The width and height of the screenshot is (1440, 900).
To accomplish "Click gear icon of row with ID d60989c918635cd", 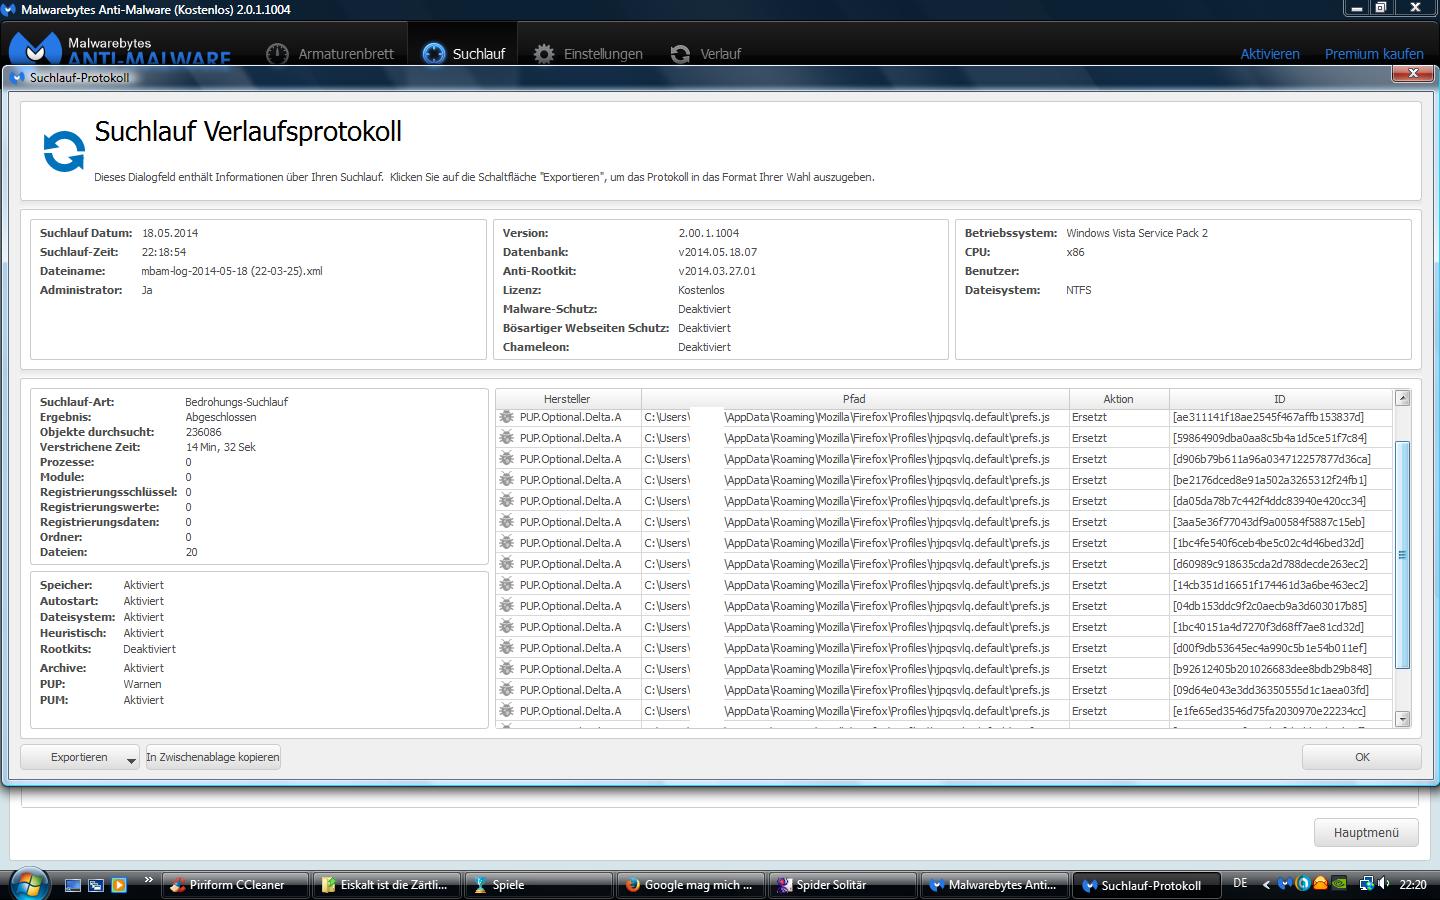I will pos(506,564).
